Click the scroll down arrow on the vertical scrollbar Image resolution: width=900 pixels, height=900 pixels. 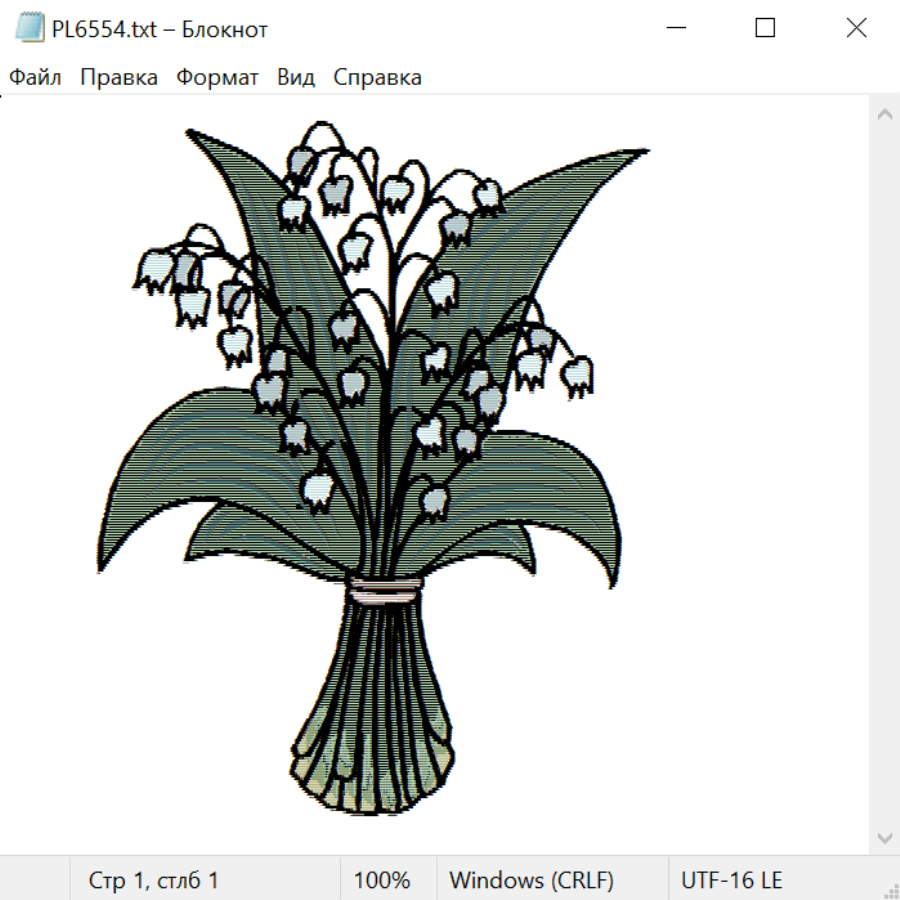tap(884, 837)
